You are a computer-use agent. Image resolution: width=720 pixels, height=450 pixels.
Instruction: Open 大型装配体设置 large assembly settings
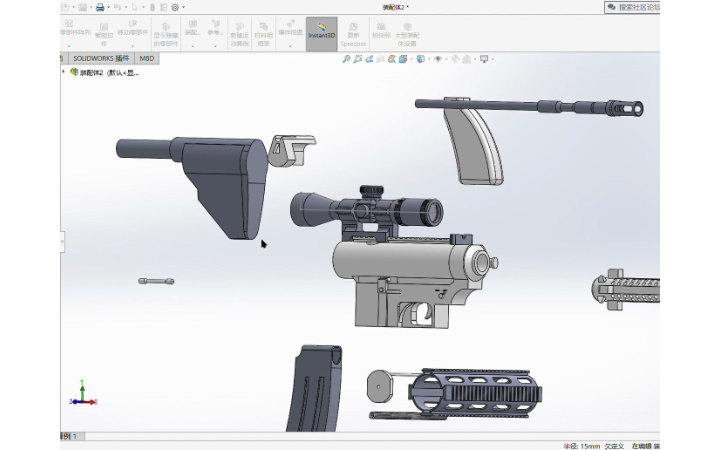tap(407, 34)
